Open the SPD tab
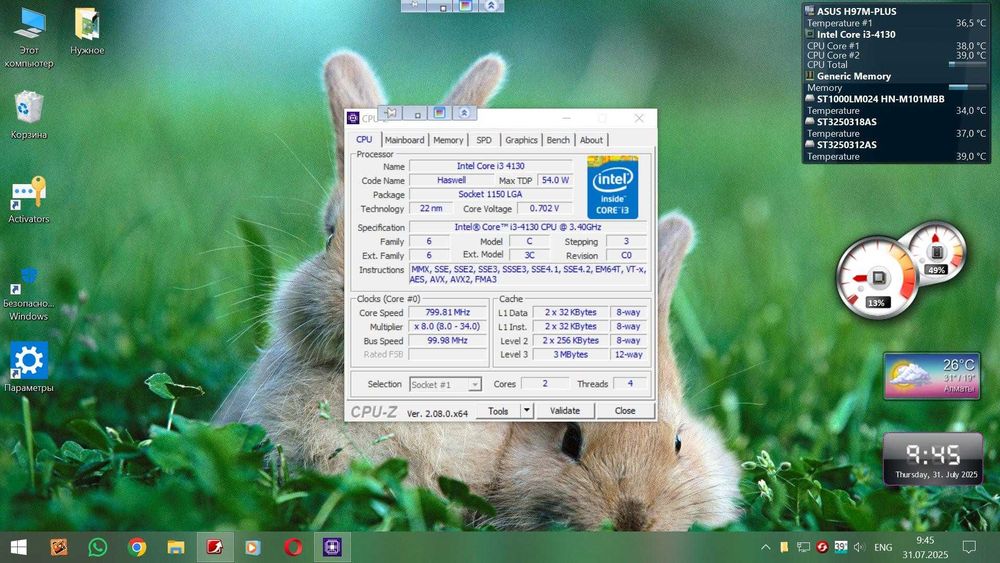Image resolution: width=1000 pixels, height=563 pixels. (x=484, y=140)
